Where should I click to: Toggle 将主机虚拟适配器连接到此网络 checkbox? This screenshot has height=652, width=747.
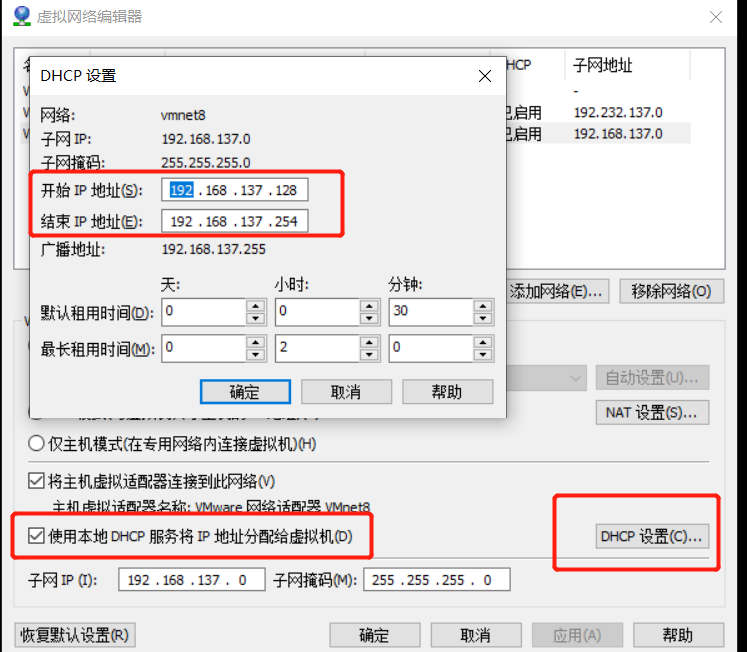click(x=36, y=481)
